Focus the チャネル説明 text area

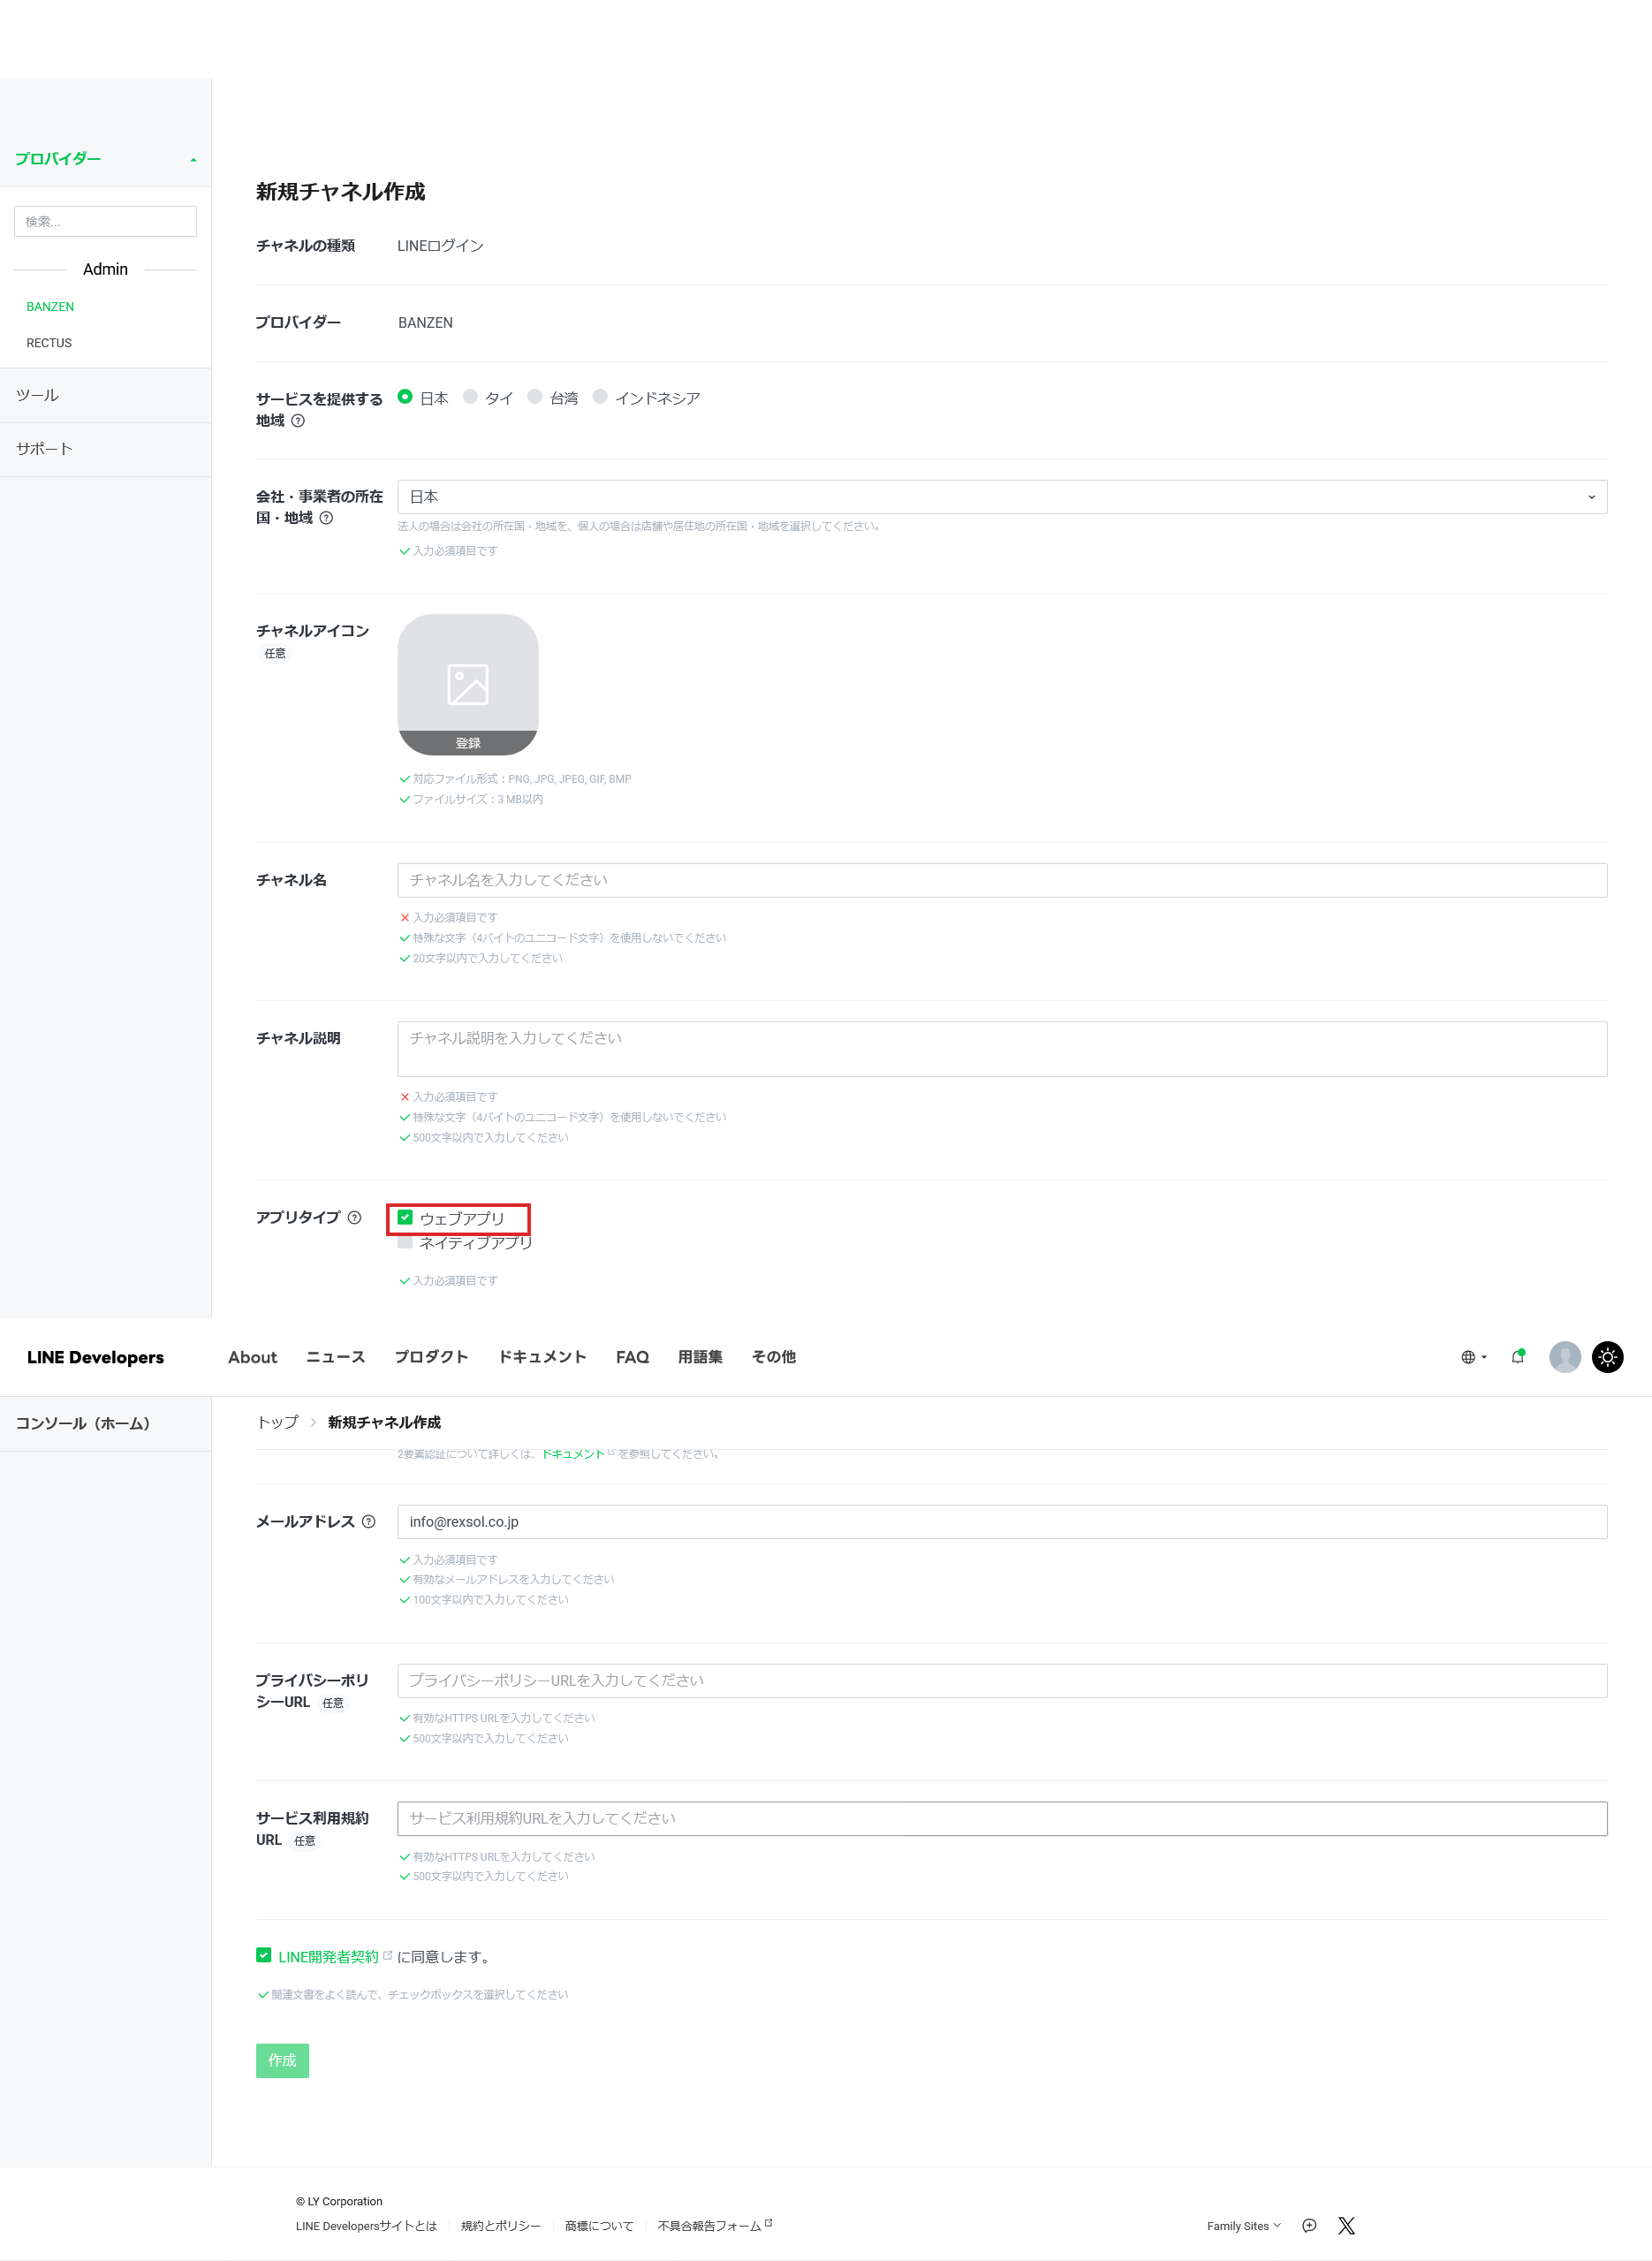coord(1002,1049)
